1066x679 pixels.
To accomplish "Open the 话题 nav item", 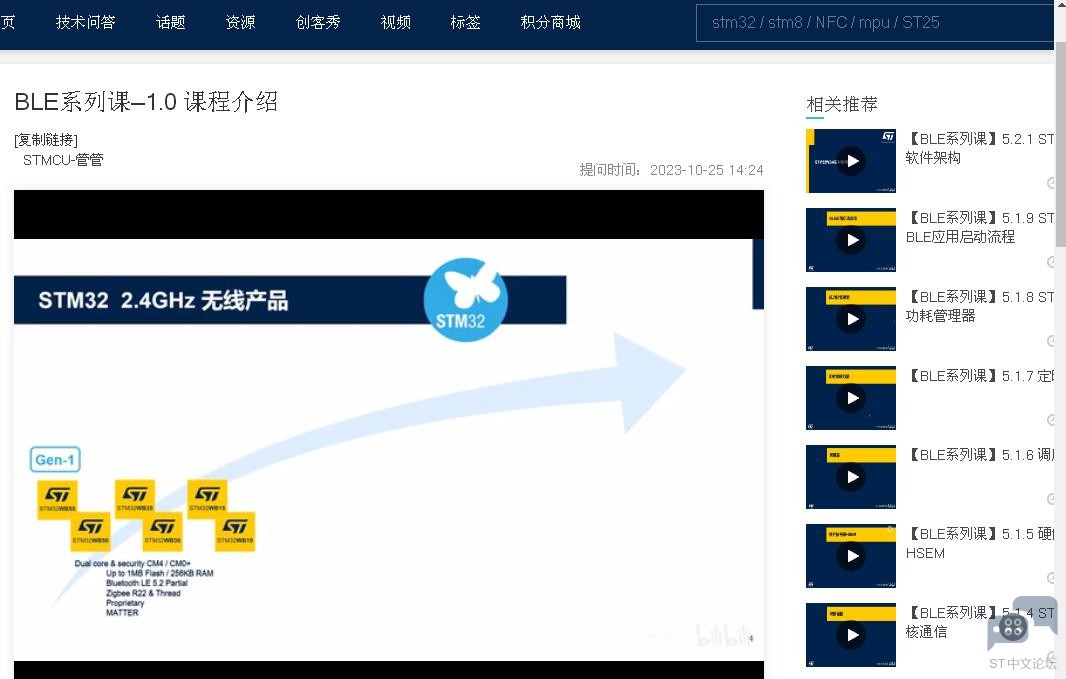I will [171, 22].
